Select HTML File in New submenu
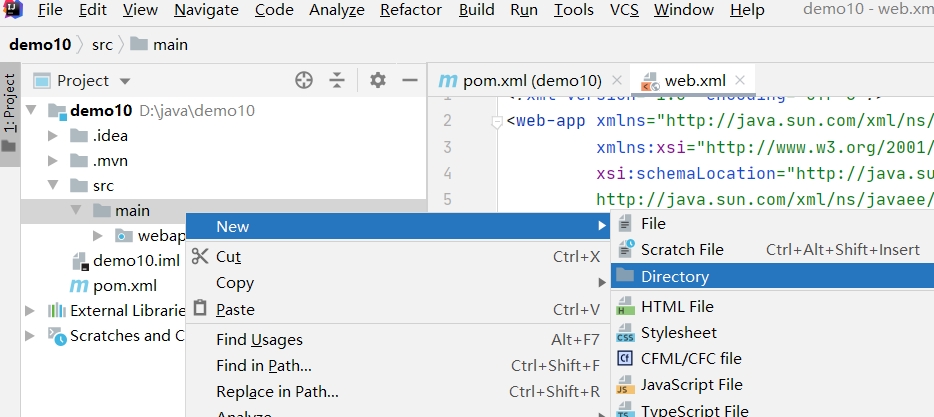Image resolution: width=934 pixels, height=417 pixels. 677,306
